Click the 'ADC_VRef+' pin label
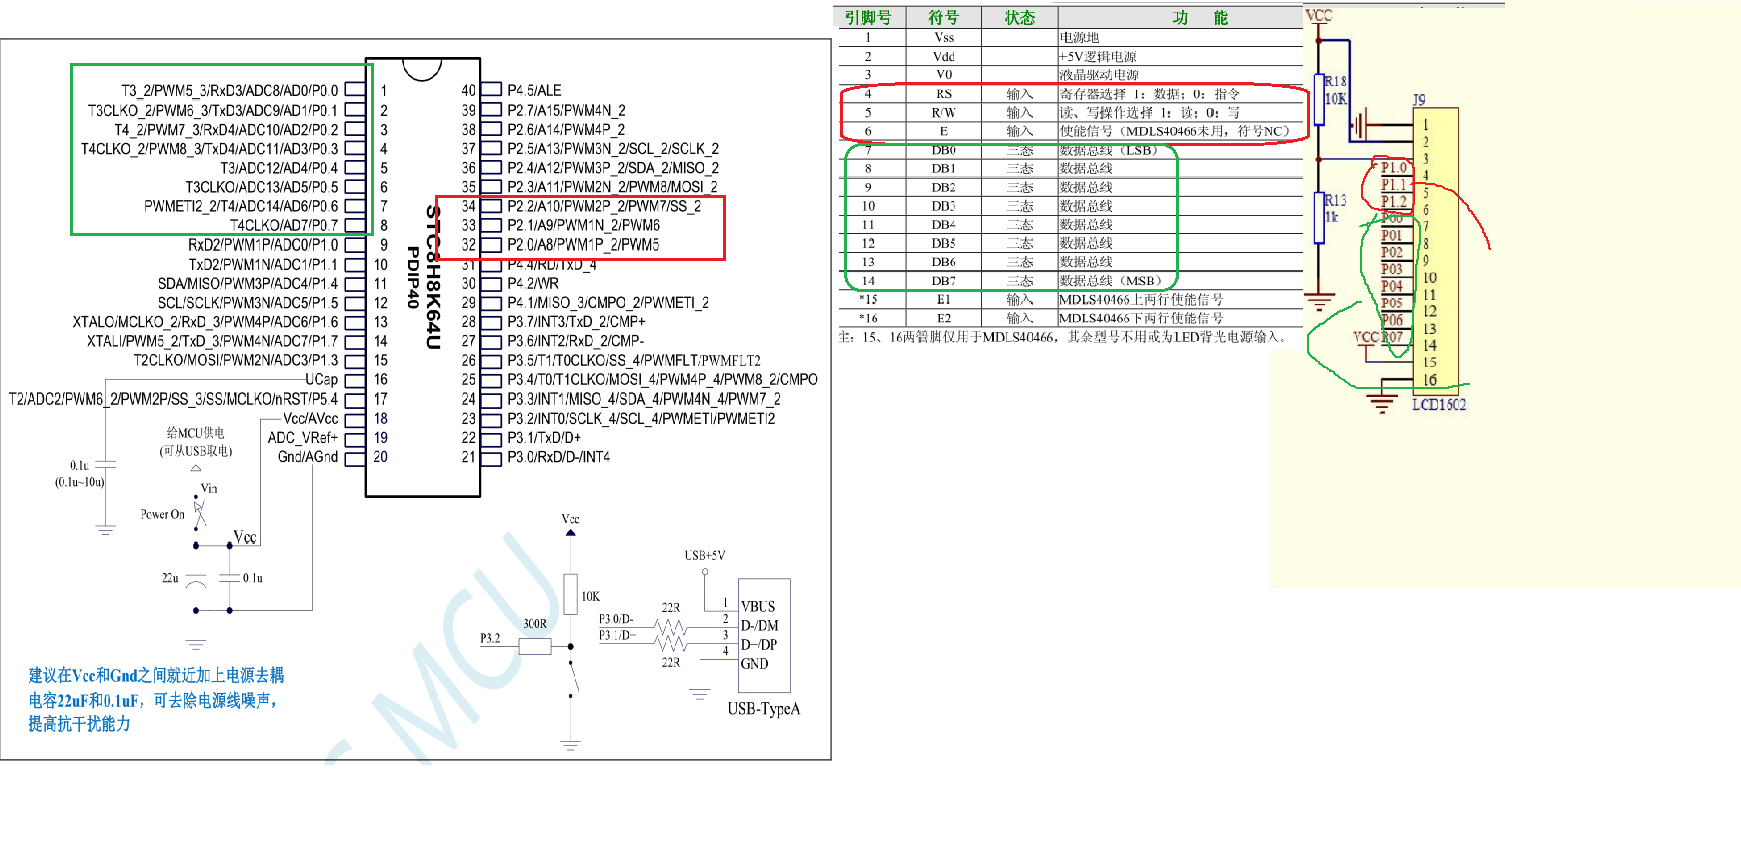 point(303,437)
